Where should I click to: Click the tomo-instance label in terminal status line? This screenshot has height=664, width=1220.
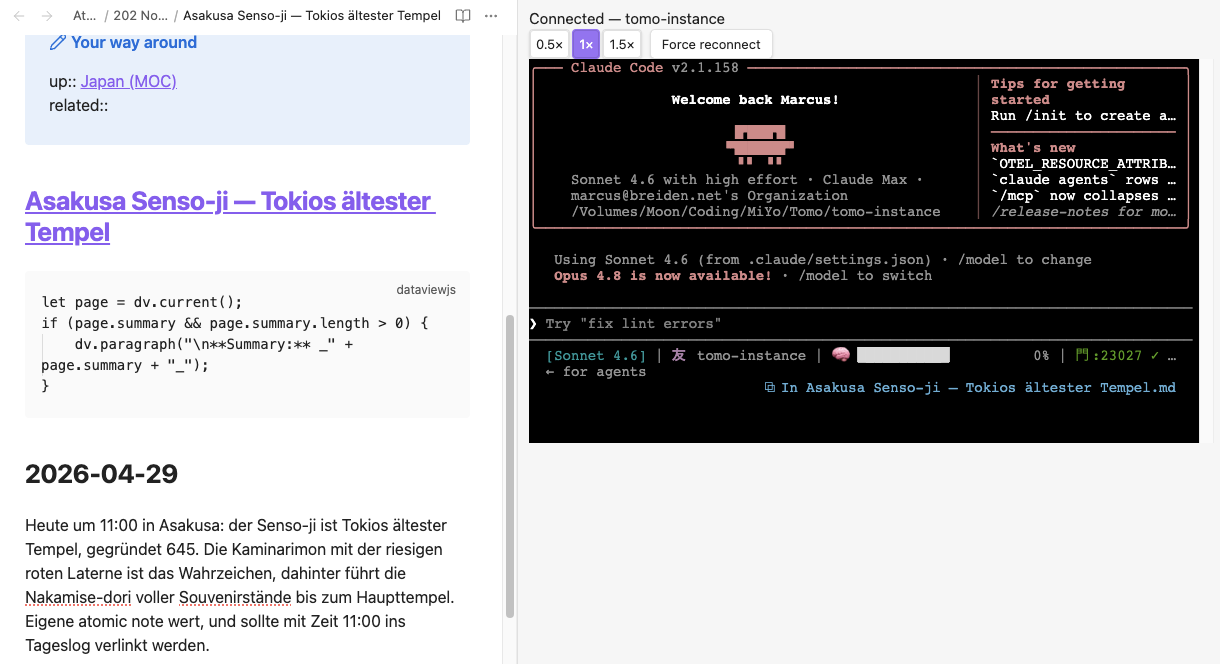tap(751, 355)
